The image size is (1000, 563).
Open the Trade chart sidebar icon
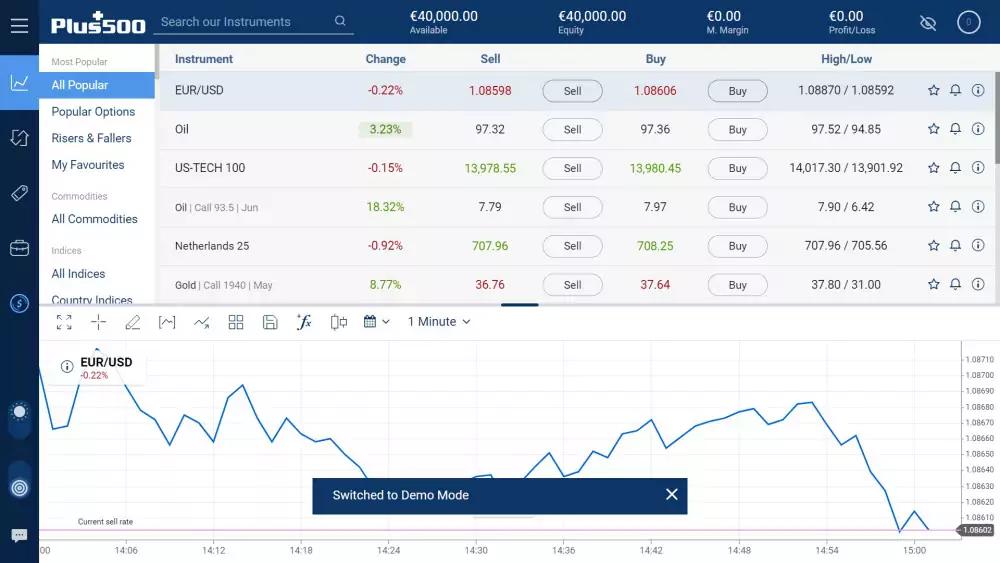click(19, 82)
